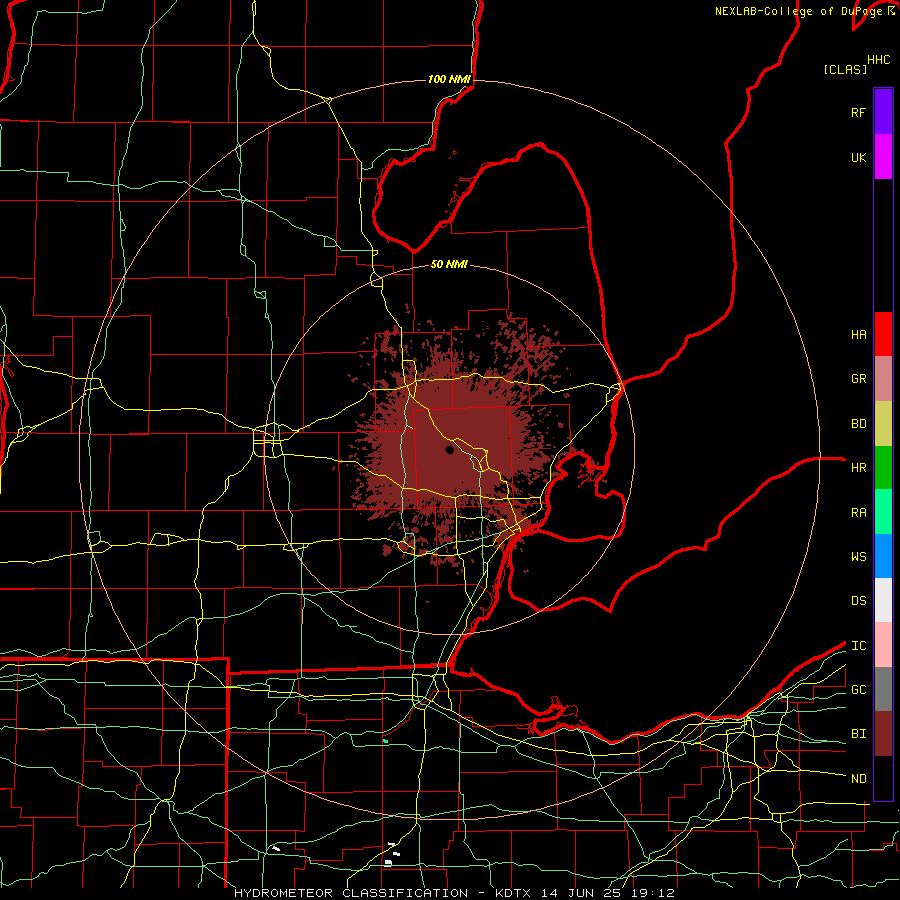Click the RF legend label
The width and height of the screenshot is (900, 900).
point(858,112)
